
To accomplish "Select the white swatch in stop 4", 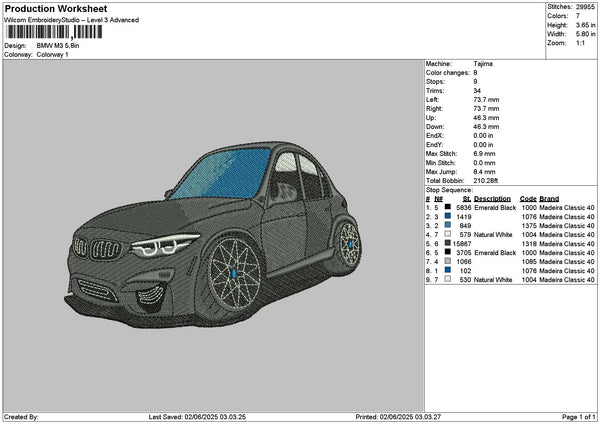I will [447, 234].
